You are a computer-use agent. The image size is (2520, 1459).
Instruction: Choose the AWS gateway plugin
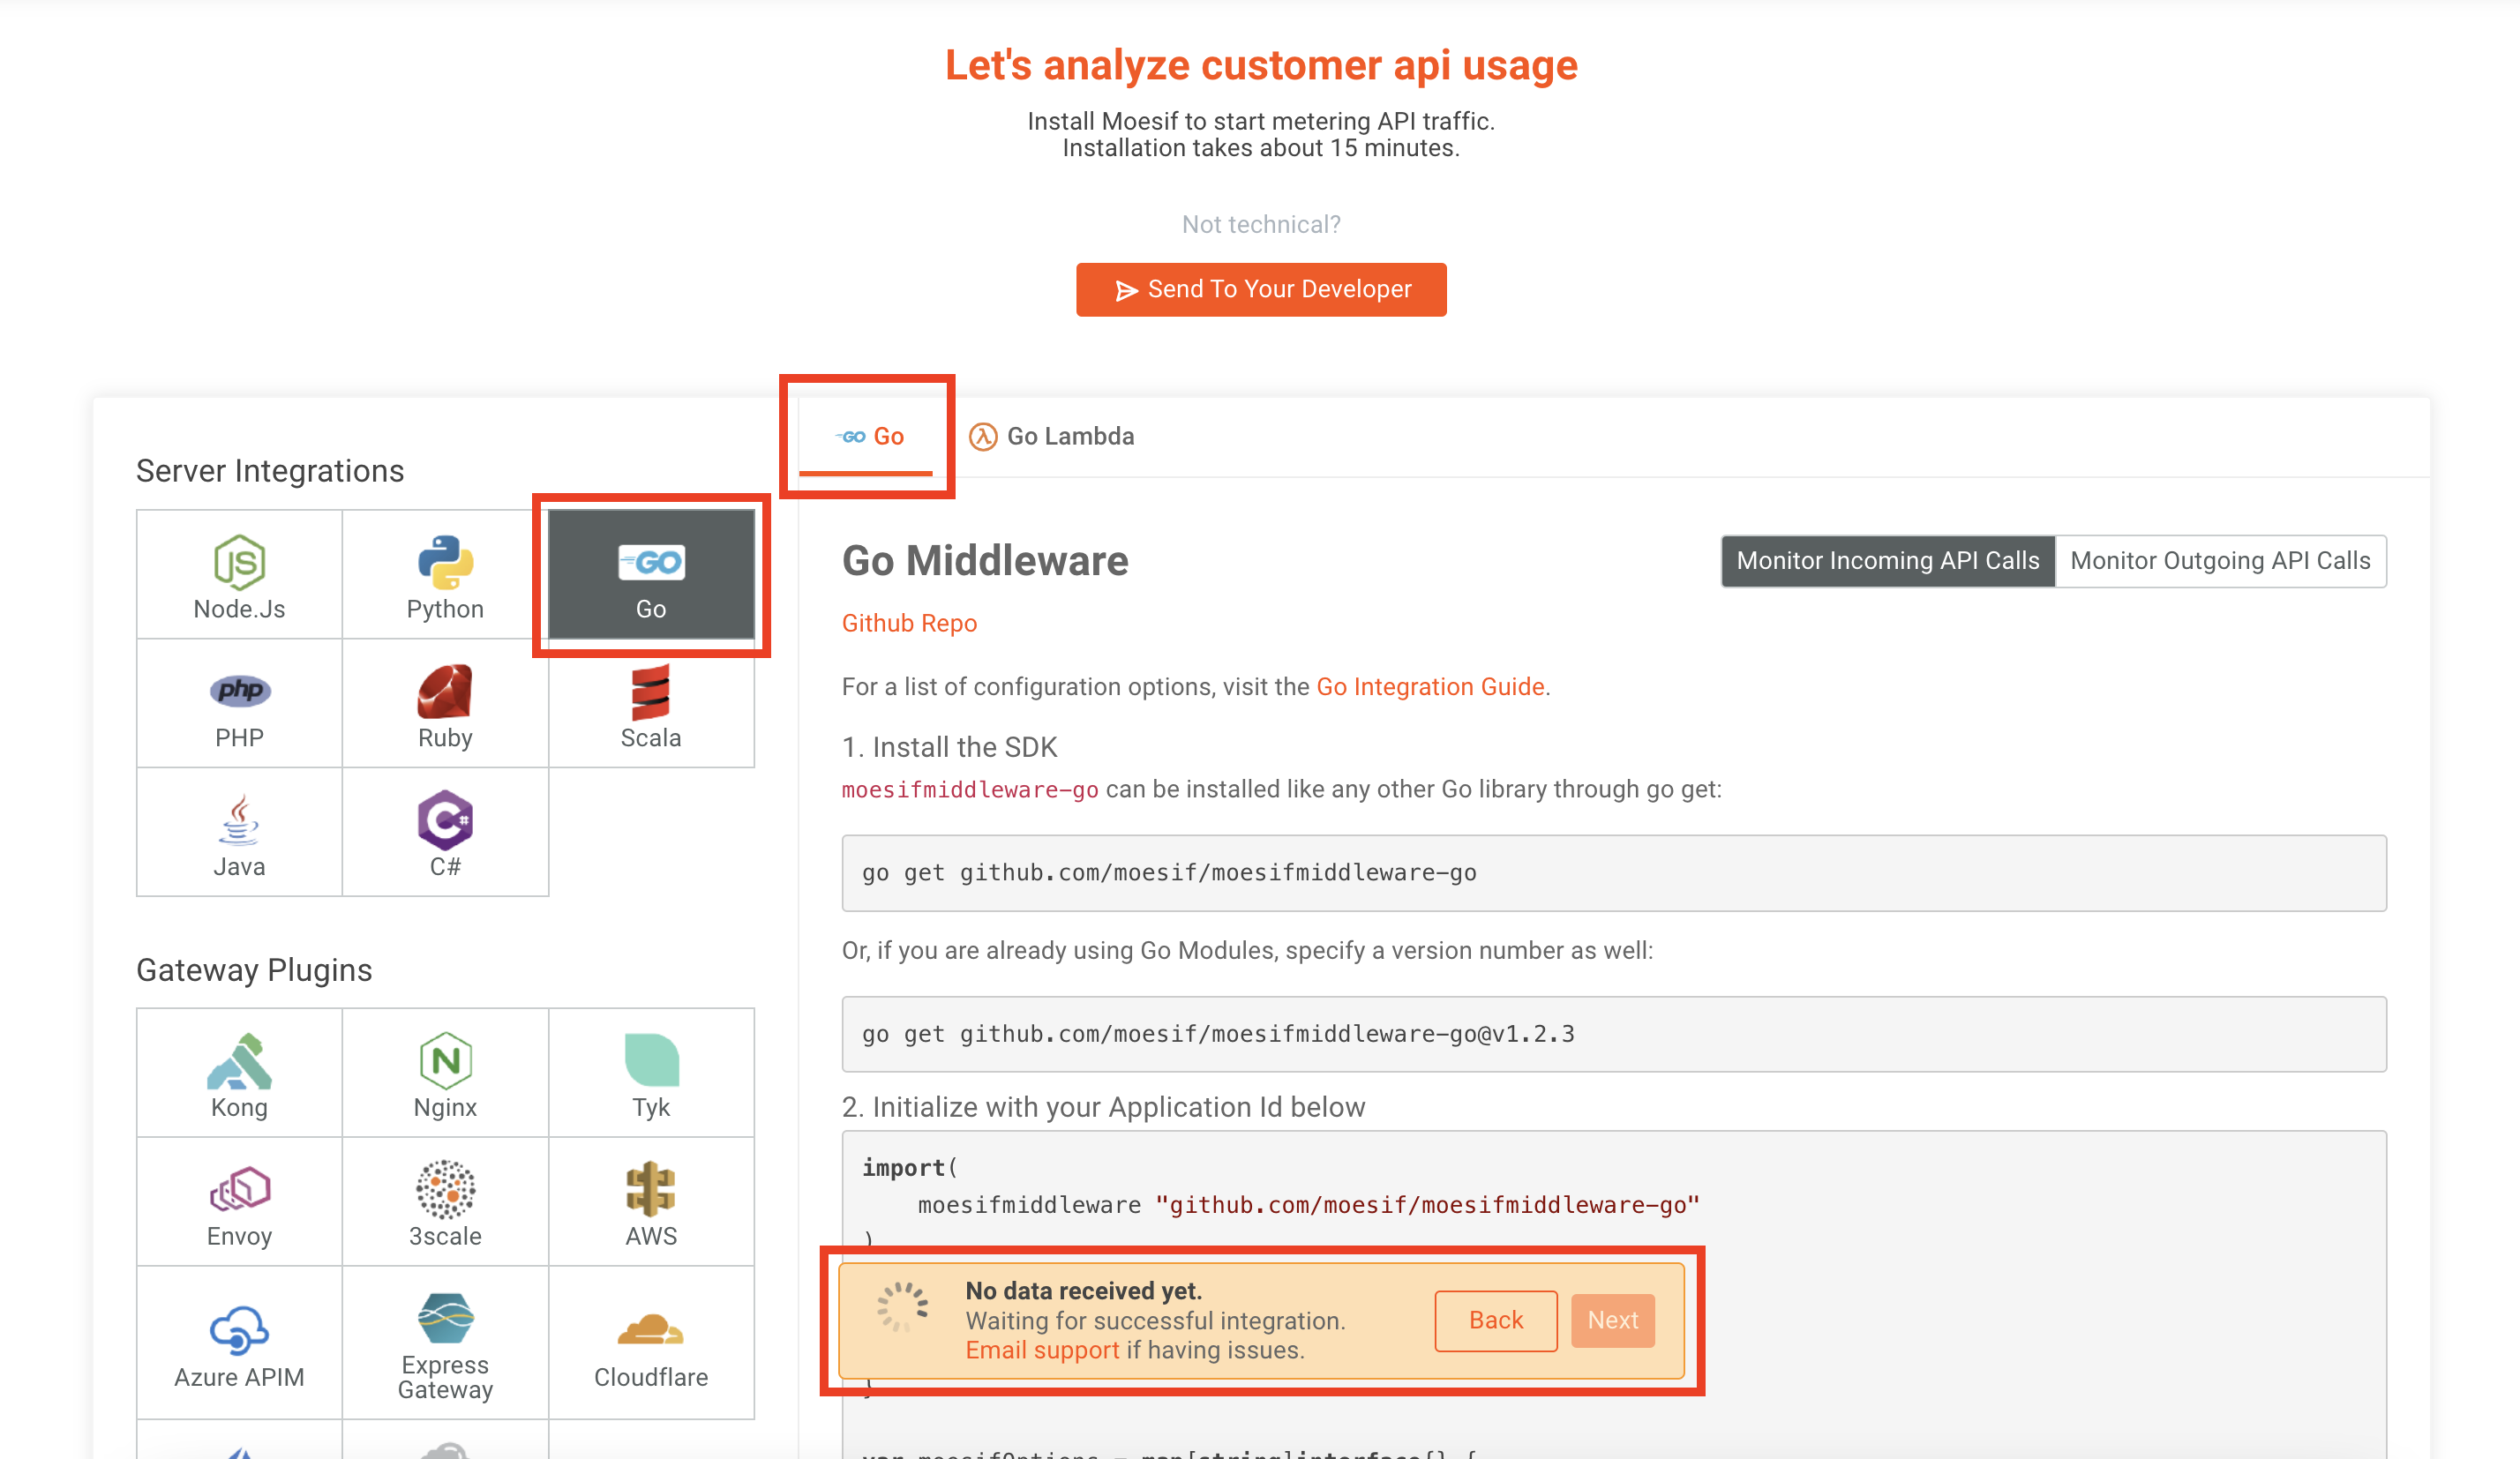pyautogui.click(x=651, y=1202)
